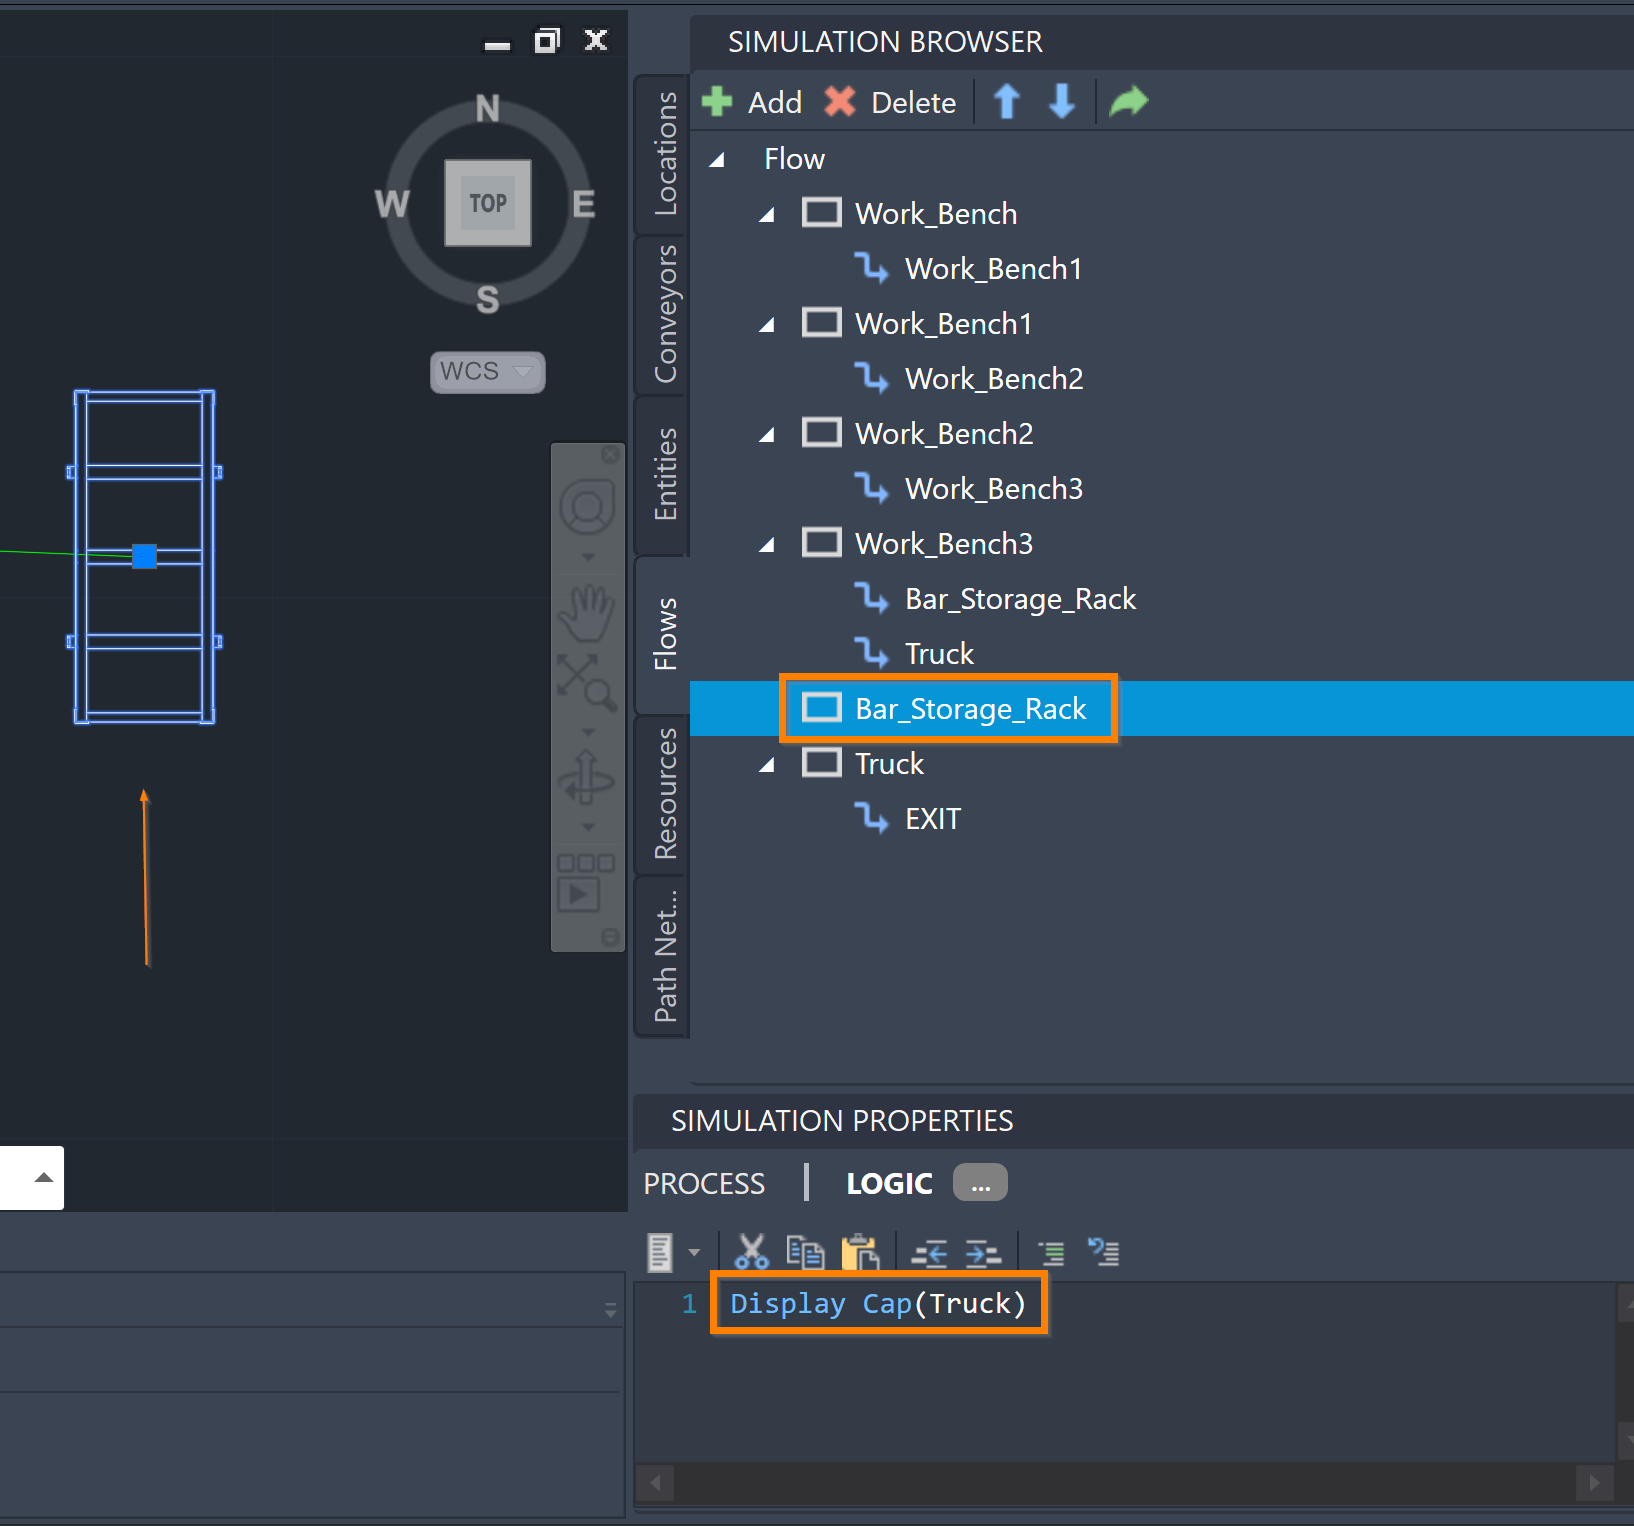Screen dimensions: 1634x1526
Task: Click the Delete button label
Action: [x=913, y=103]
